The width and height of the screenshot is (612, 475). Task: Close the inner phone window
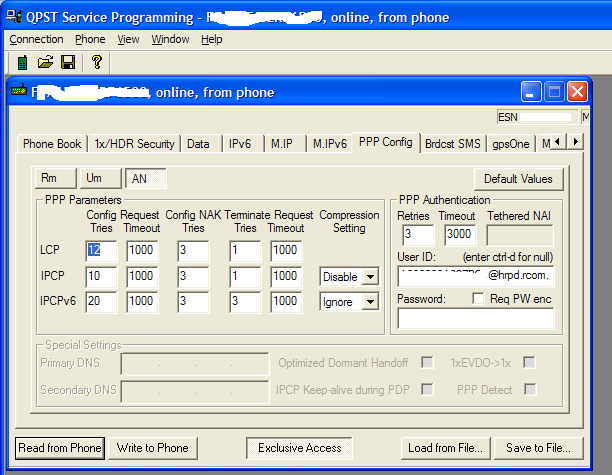pos(577,92)
